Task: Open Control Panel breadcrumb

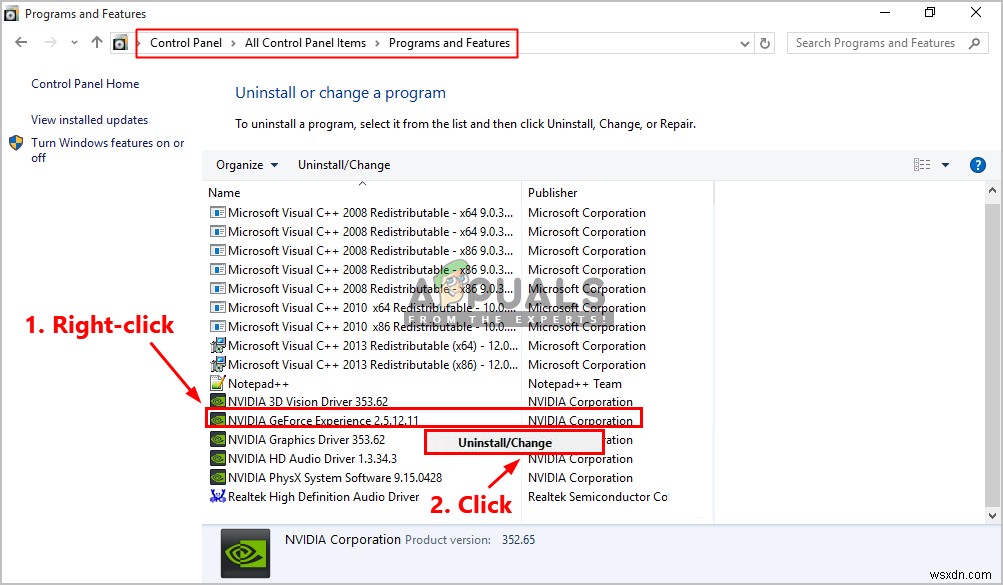Action: coord(186,43)
